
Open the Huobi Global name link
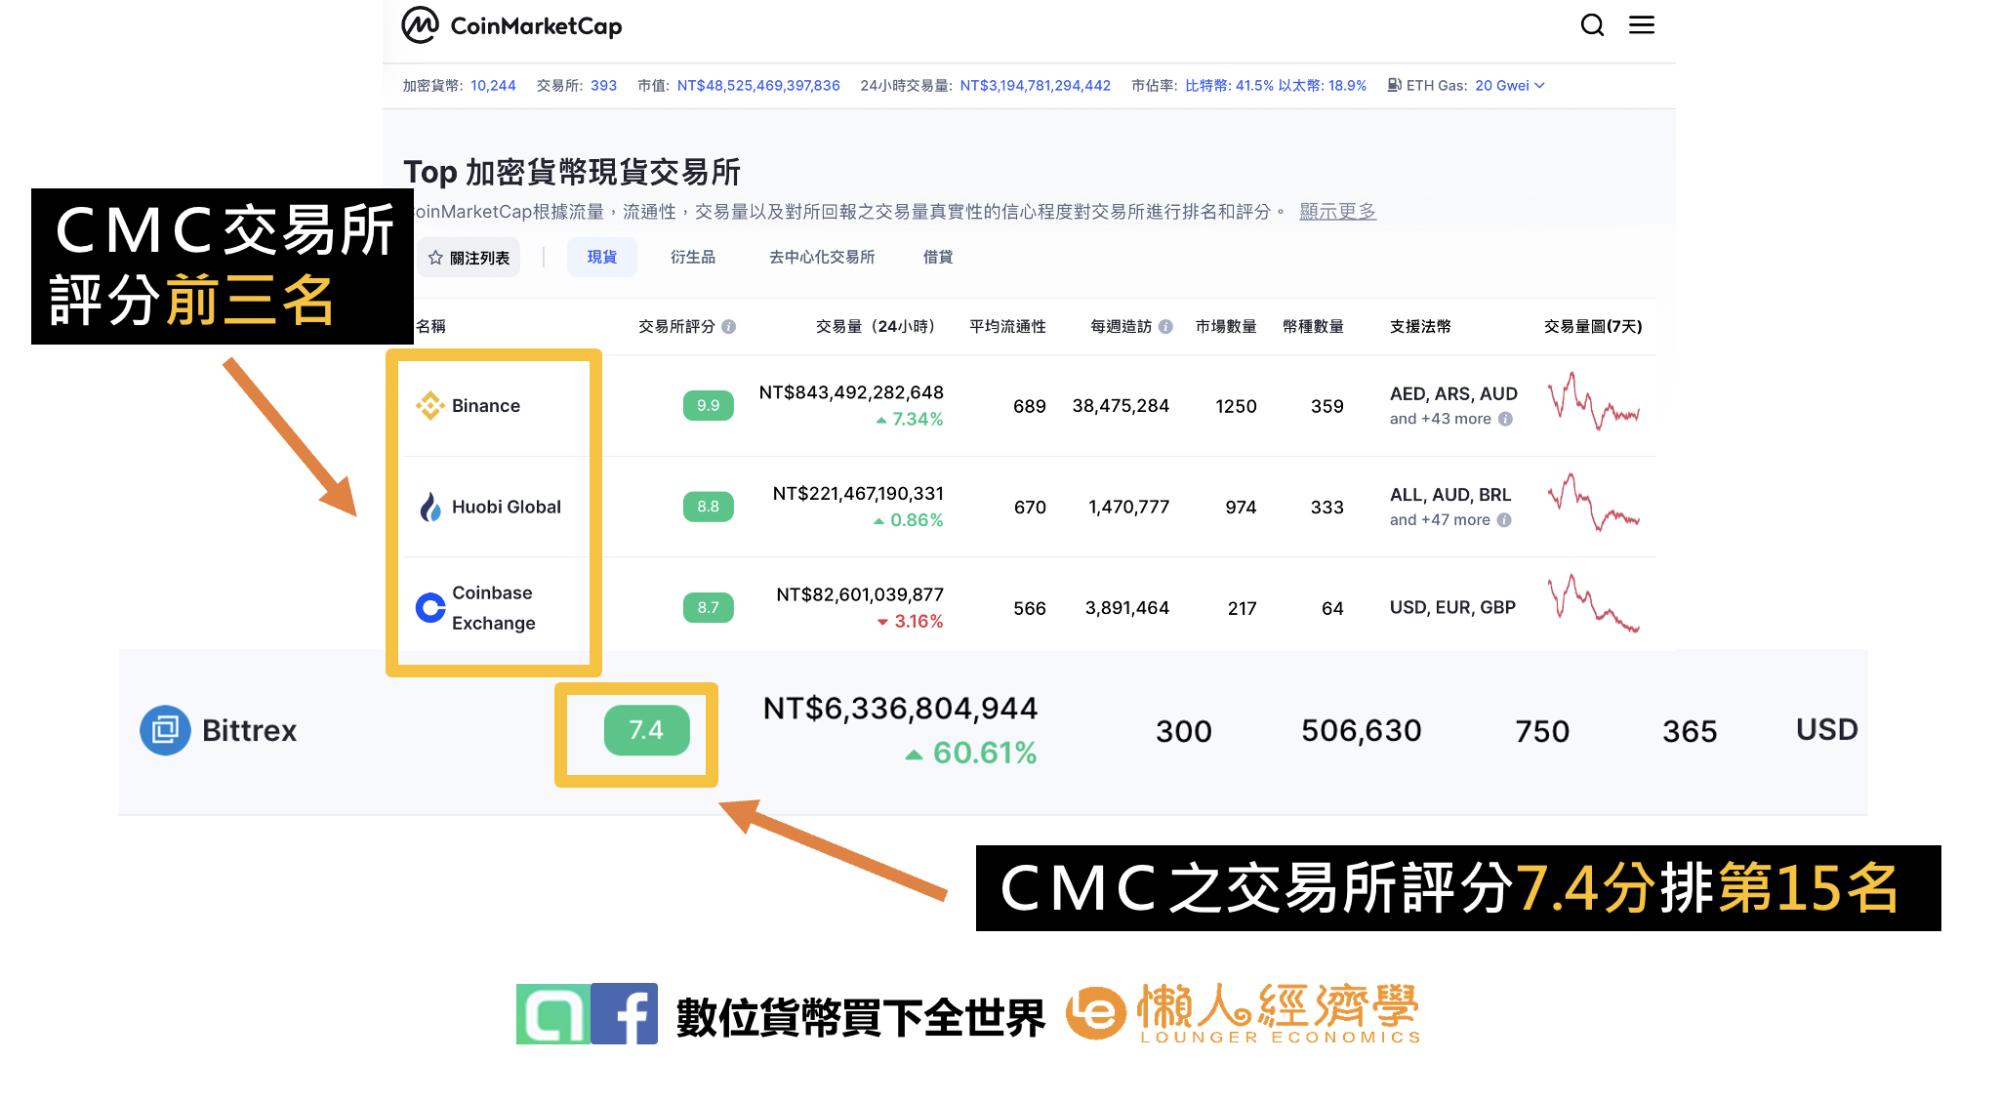(506, 507)
